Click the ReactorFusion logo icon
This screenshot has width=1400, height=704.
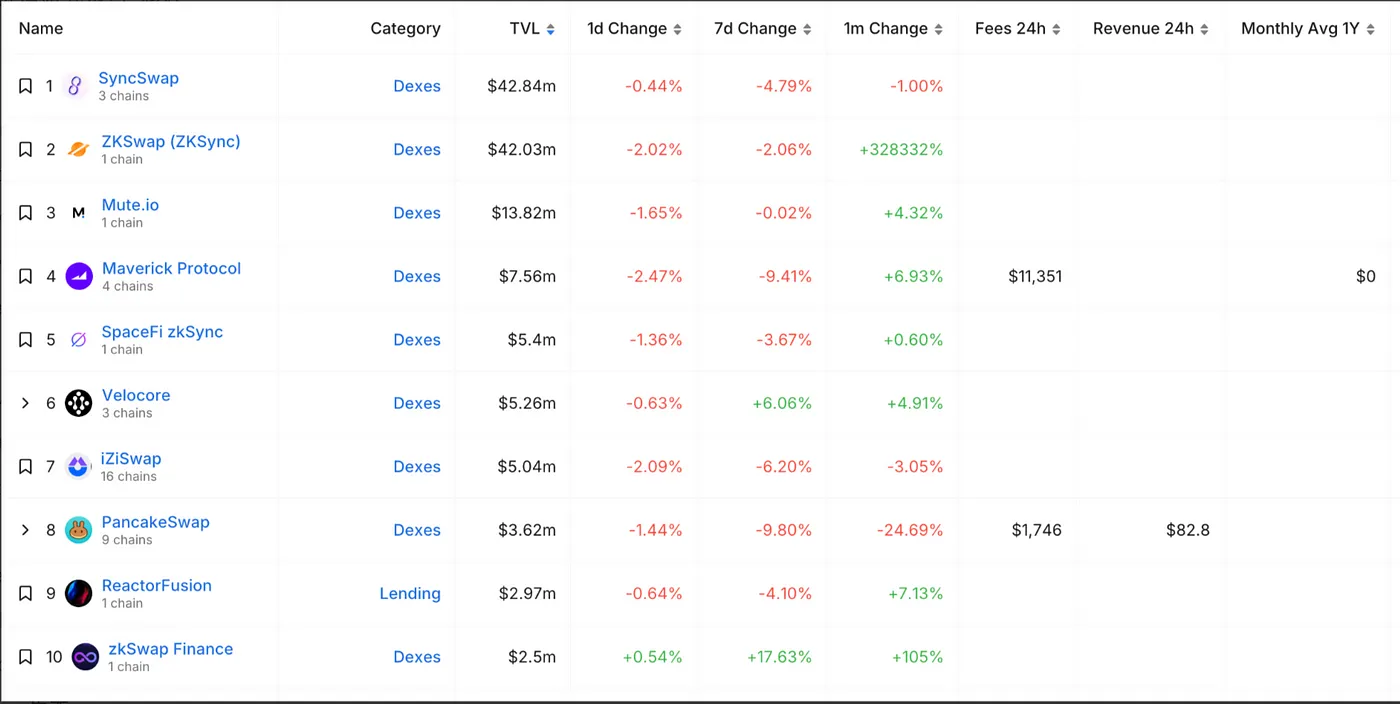click(x=78, y=593)
